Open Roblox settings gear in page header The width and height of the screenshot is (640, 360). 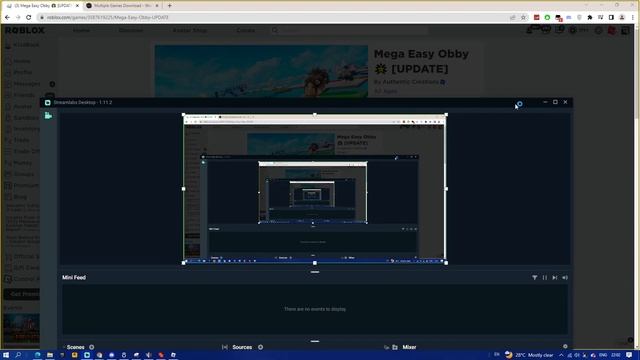[x=599, y=31]
